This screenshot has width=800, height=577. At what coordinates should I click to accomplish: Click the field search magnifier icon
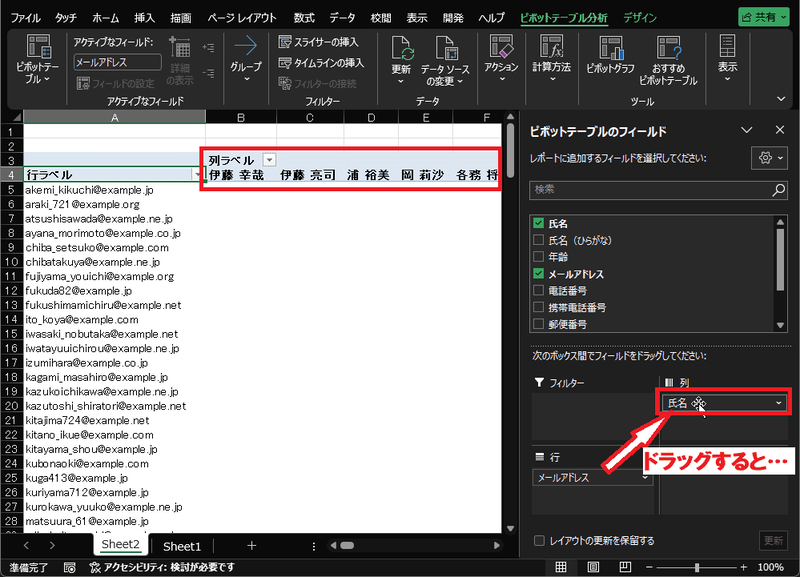coord(779,190)
